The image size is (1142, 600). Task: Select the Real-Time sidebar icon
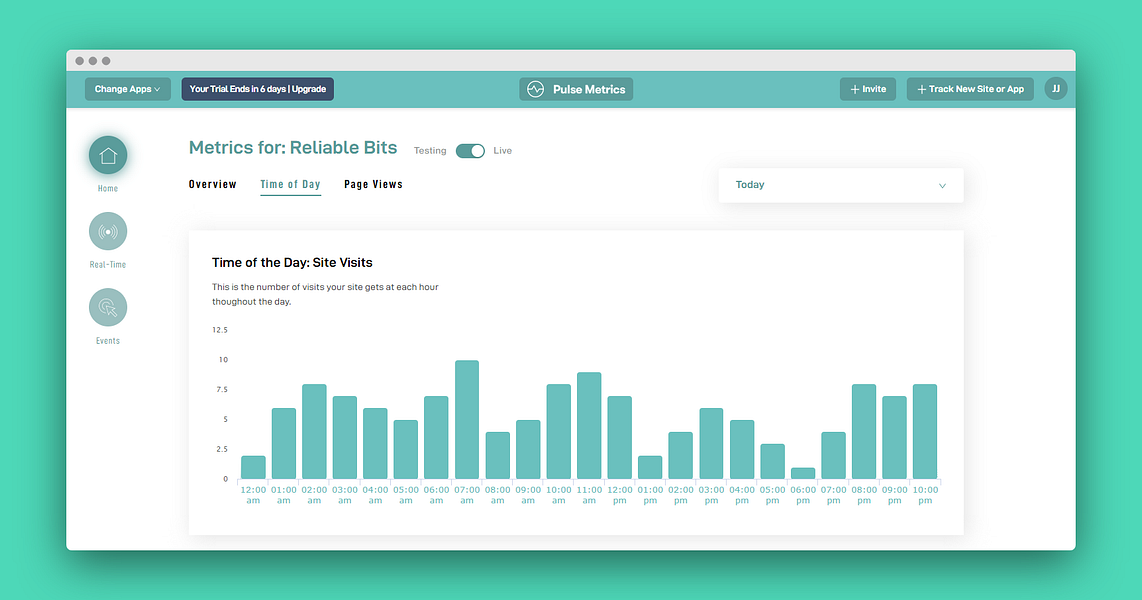point(107,231)
